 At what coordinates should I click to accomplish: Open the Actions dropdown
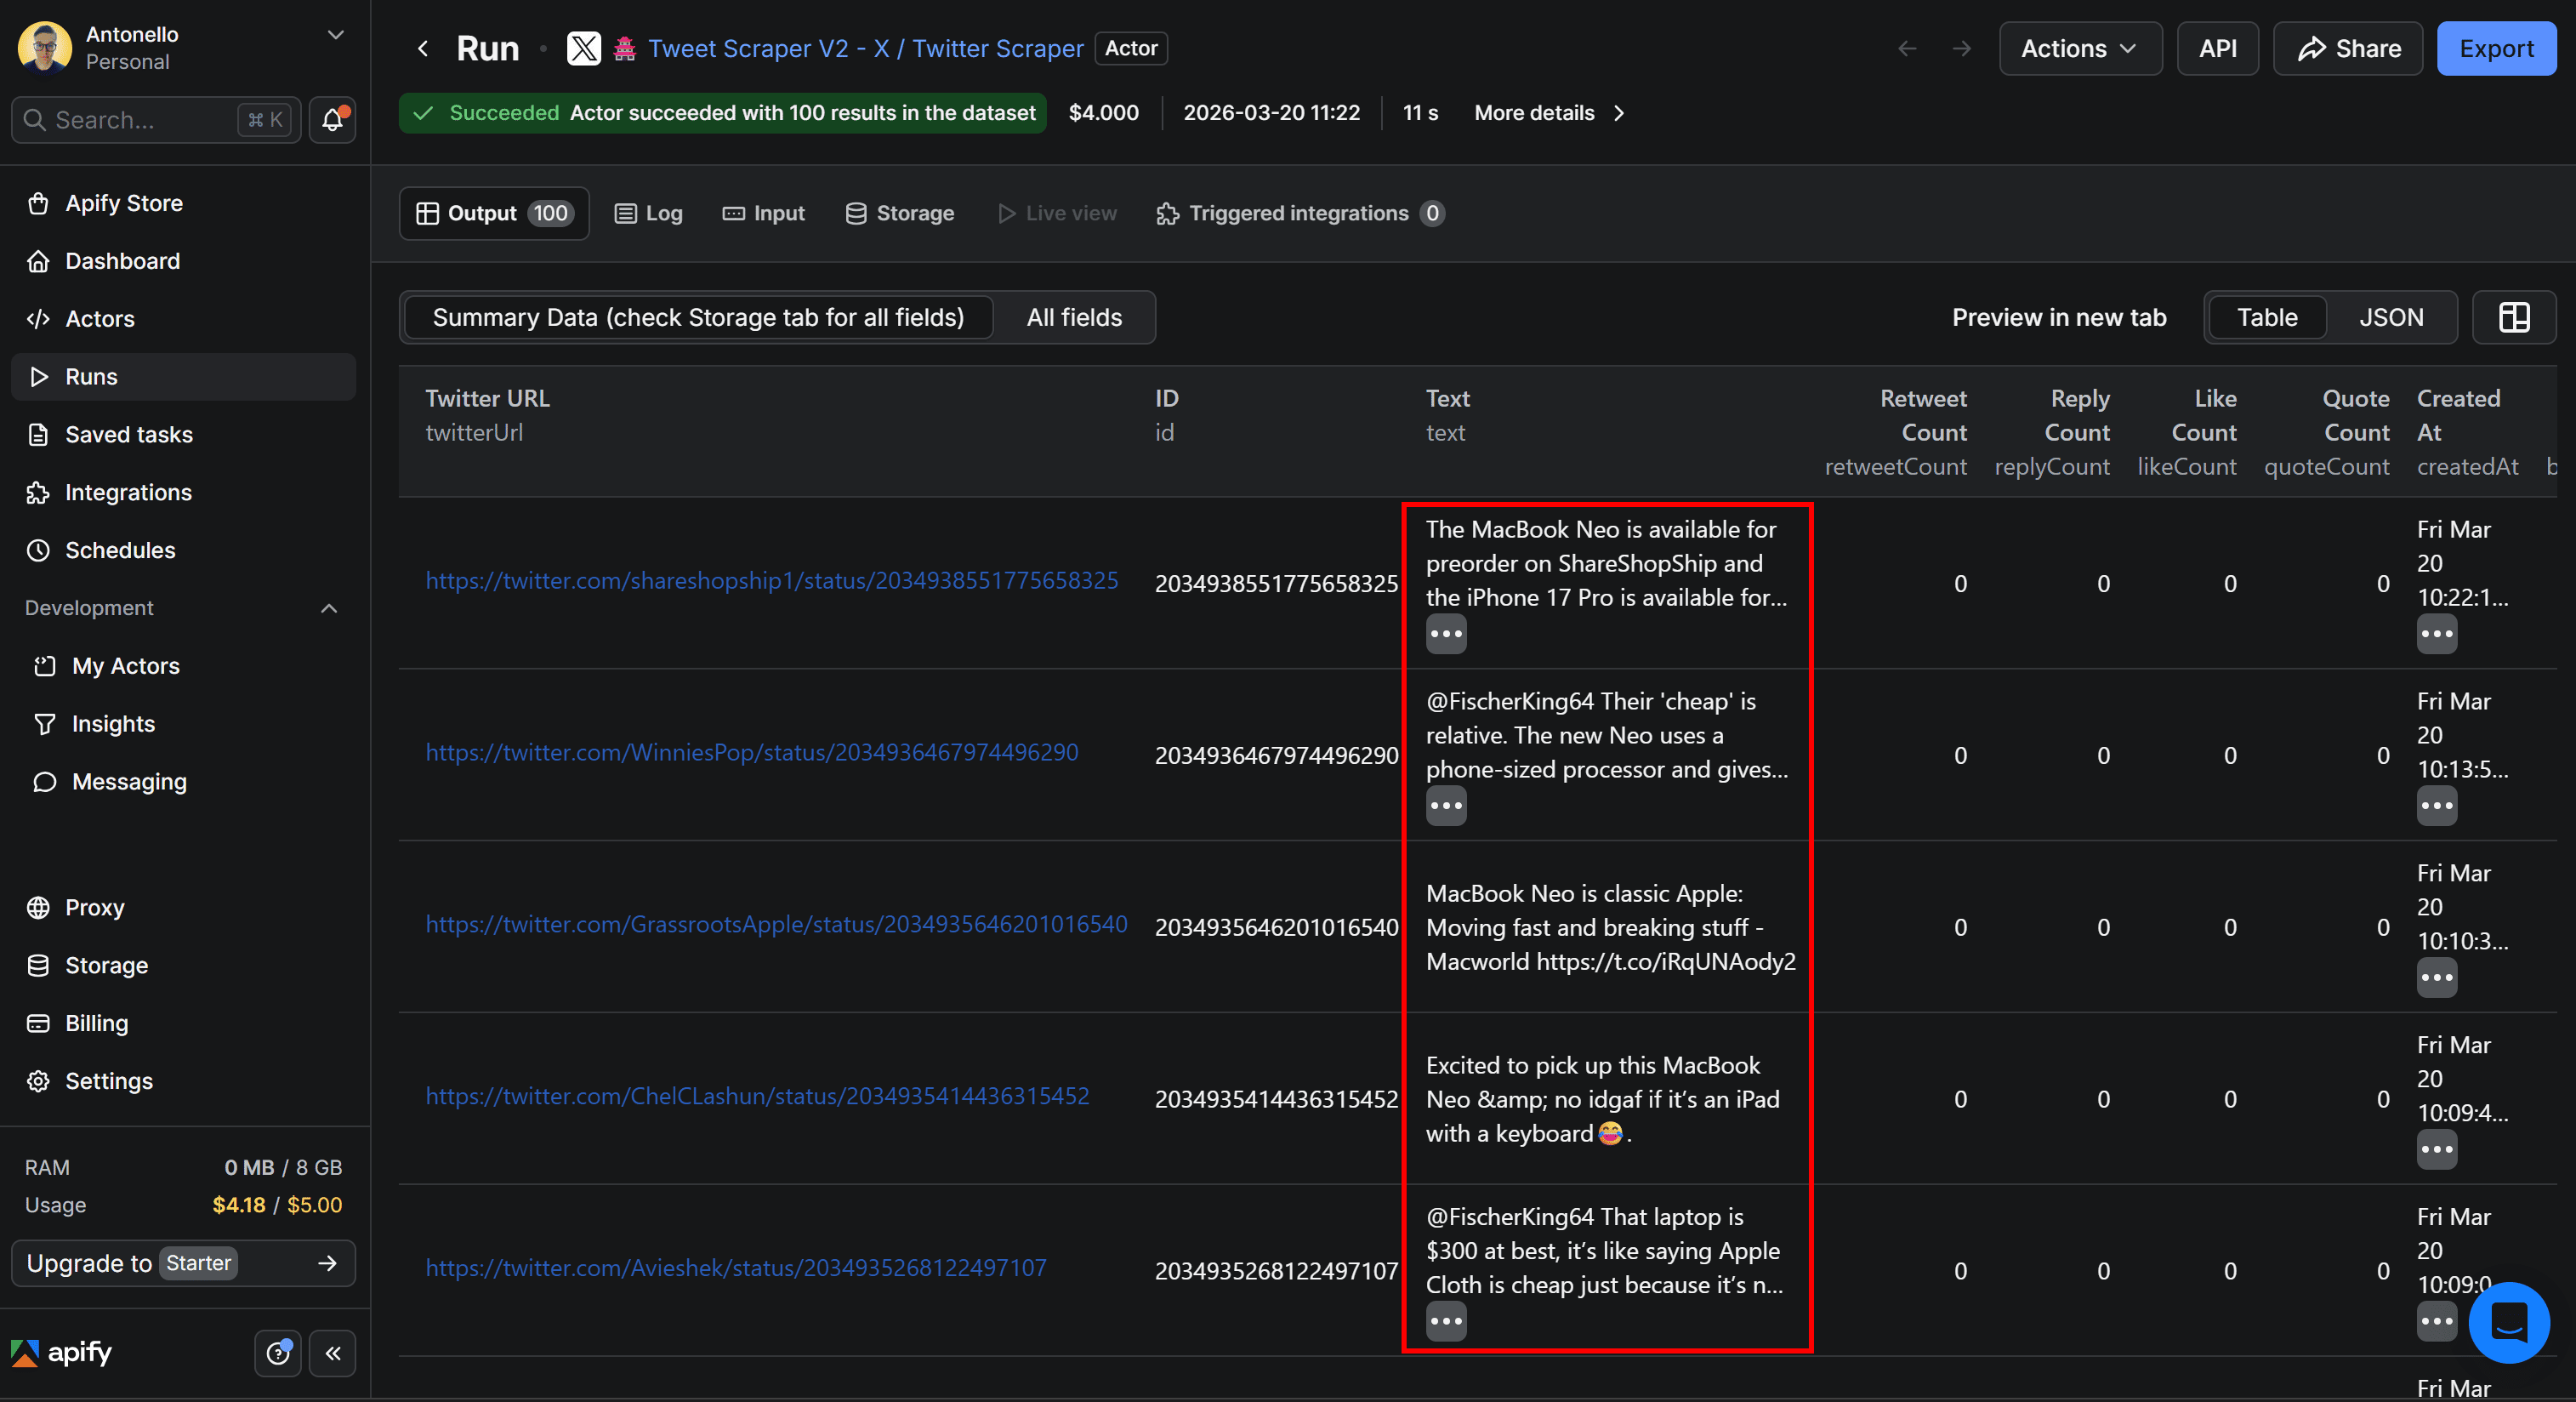tap(2078, 48)
